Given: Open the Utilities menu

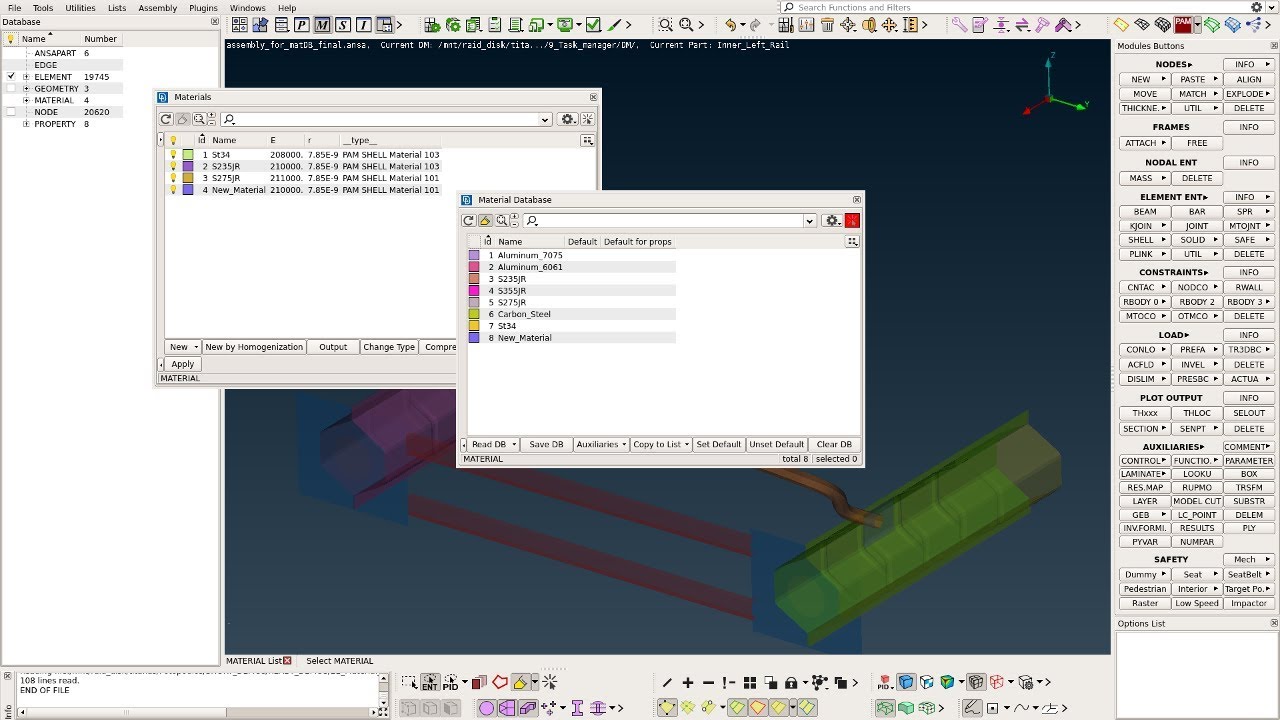Looking at the screenshot, I should coord(80,8).
